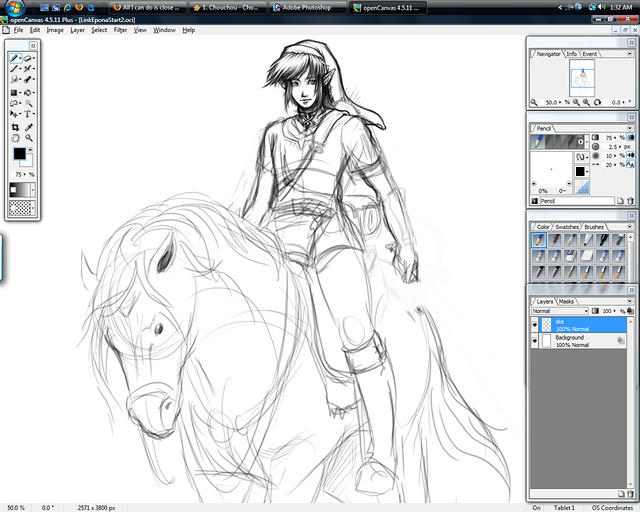Click the zoom in magnifier in Navigator
The height and width of the screenshot is (512, 640).
point(586,102)
